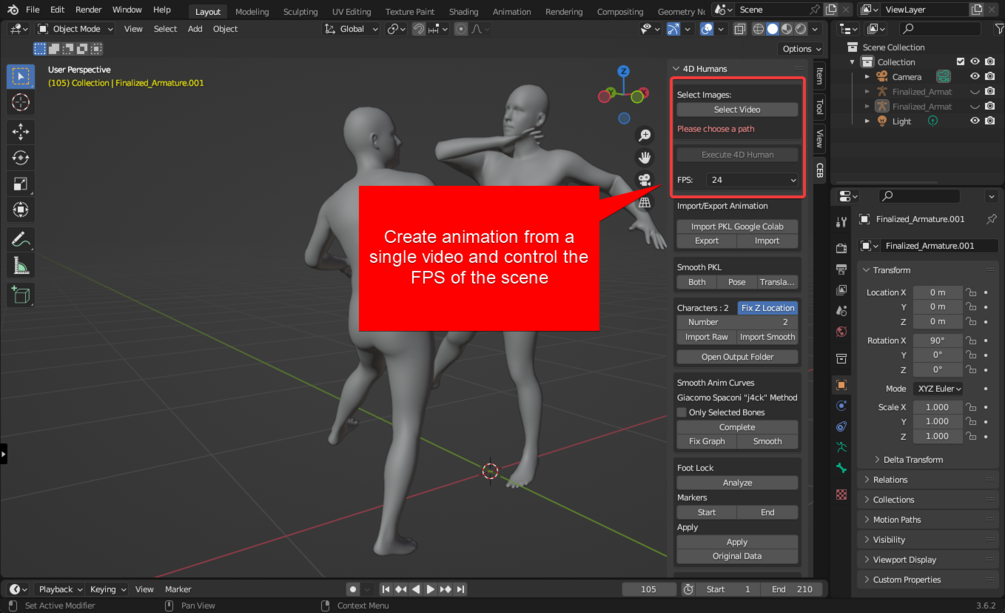Screen dimensions: 1005x613
Task: Open the Global transform orientation dropdown
Action: pyautogui.click(x=351, y=29)
